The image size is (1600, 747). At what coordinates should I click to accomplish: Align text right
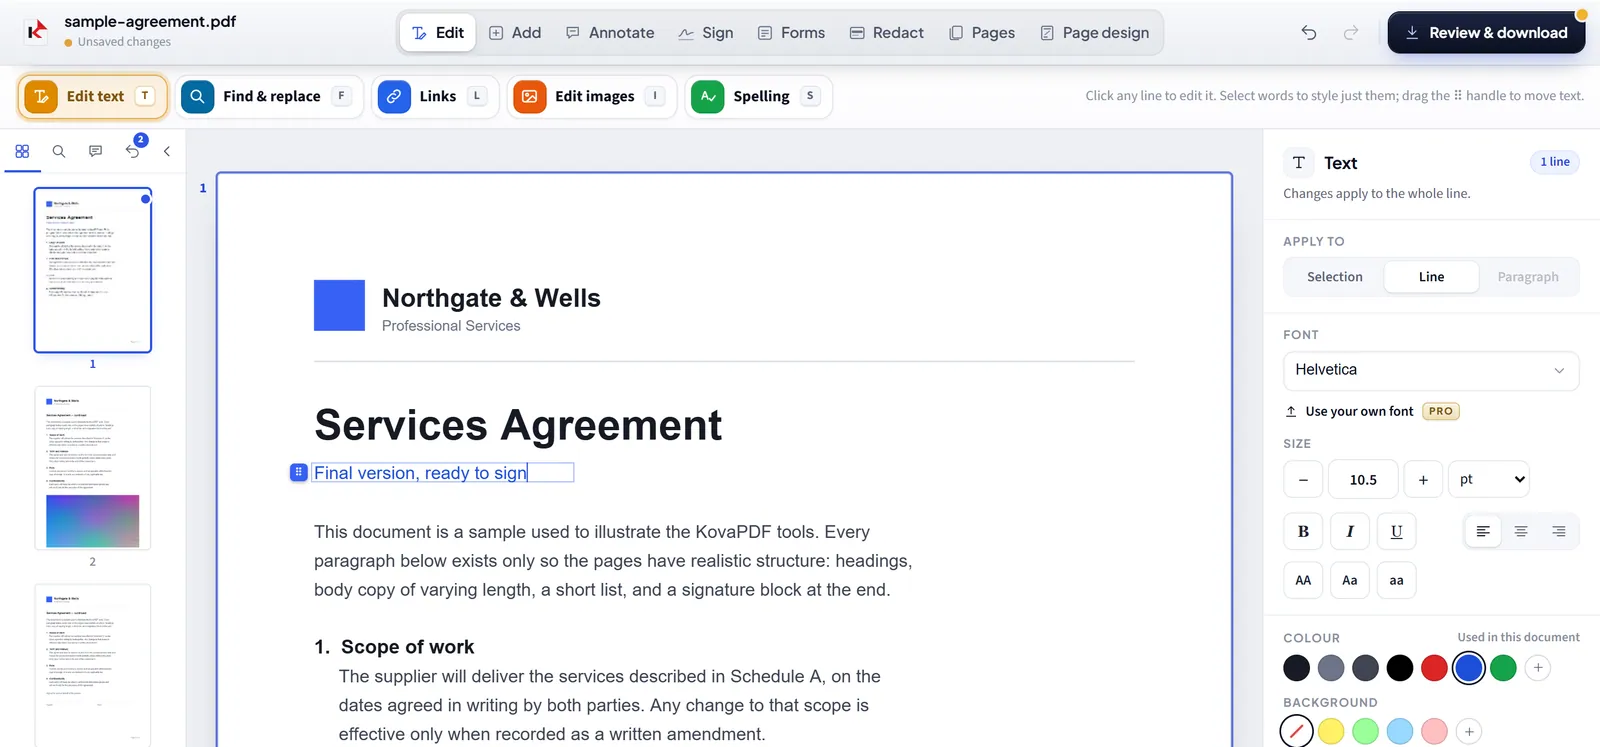click(1559, 532)
